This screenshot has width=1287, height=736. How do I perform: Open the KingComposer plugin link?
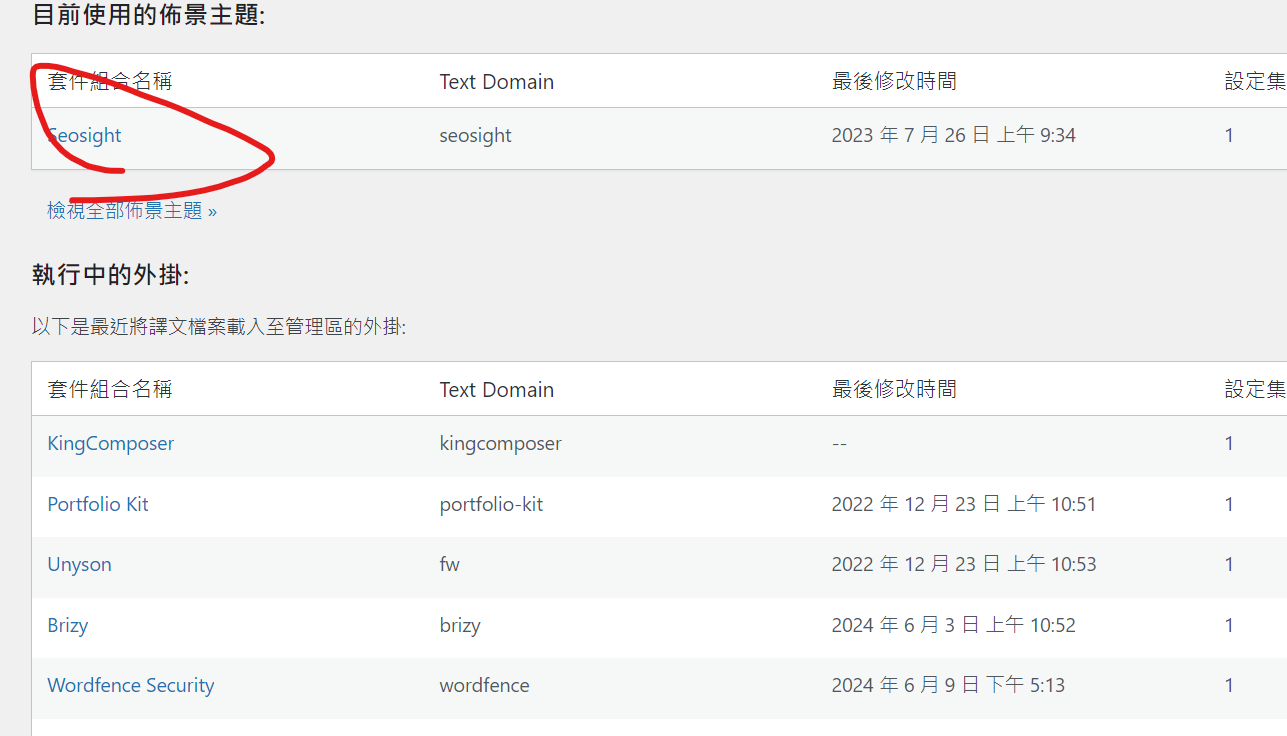pos(110,443)
